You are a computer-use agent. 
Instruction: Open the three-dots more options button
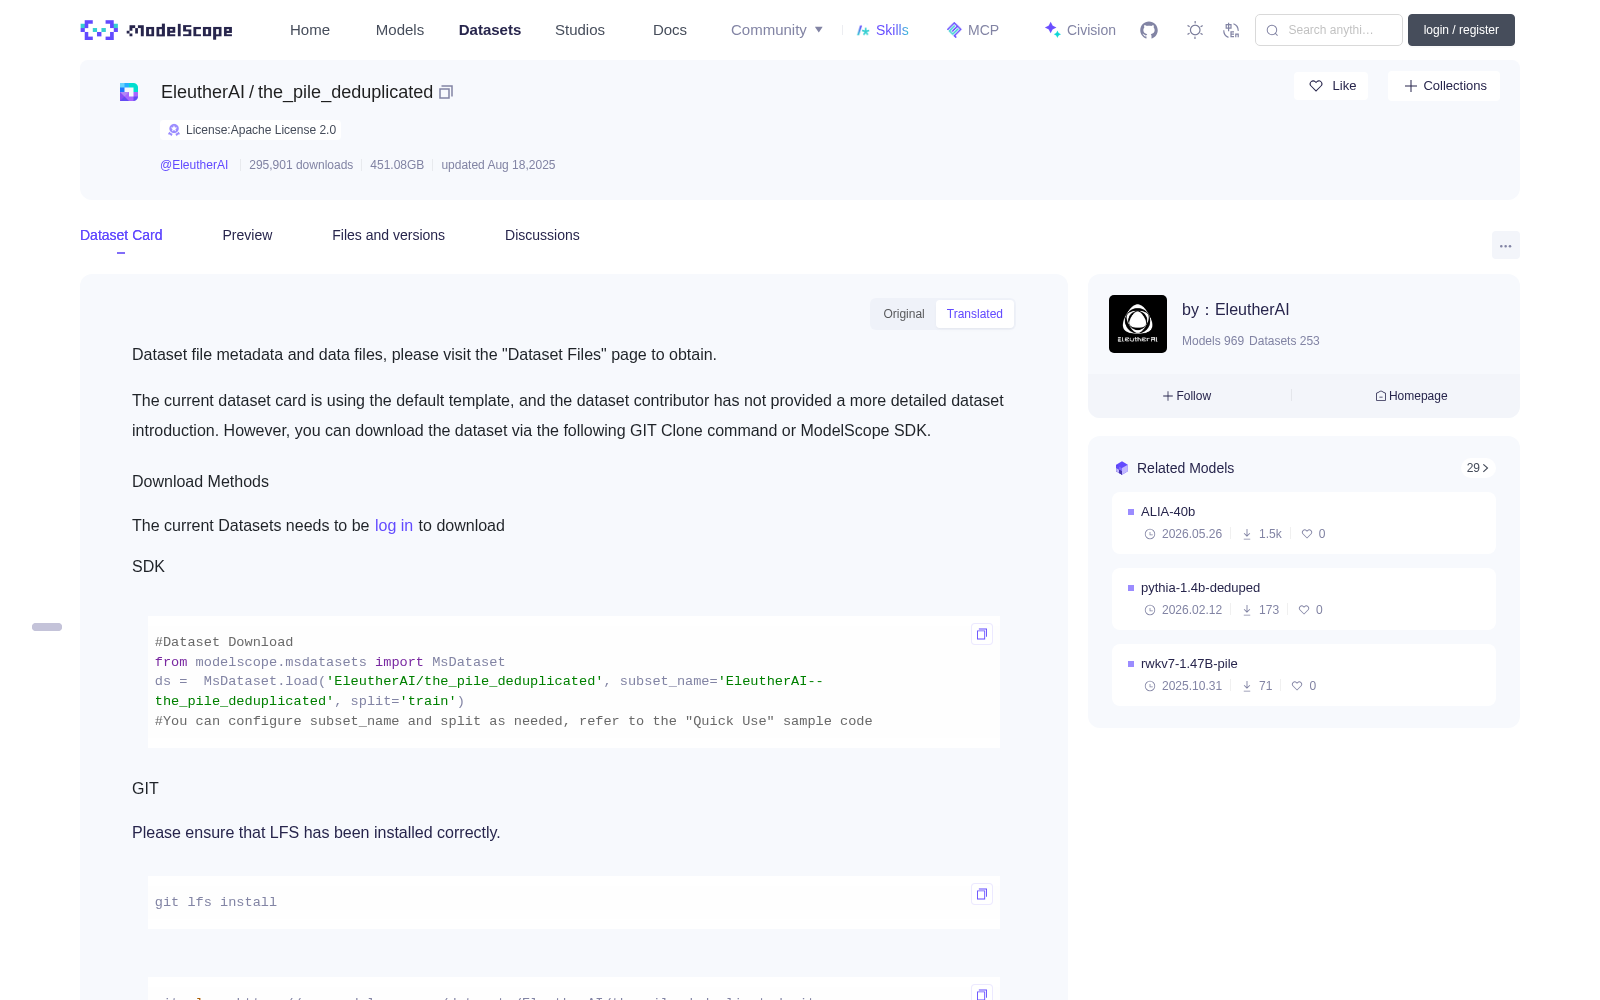point(1505,246)
